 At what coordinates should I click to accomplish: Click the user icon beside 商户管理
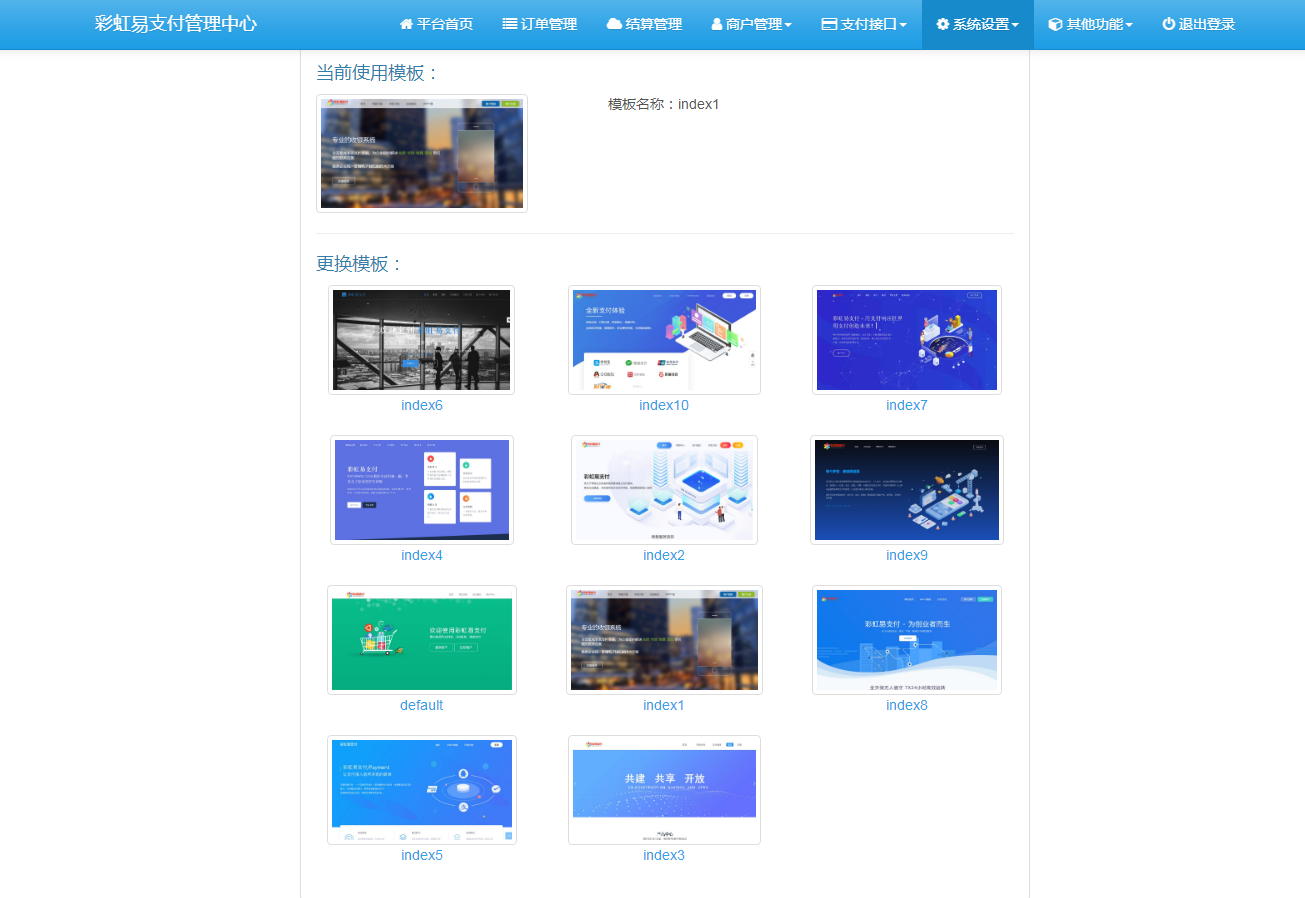tap(717, 25)
